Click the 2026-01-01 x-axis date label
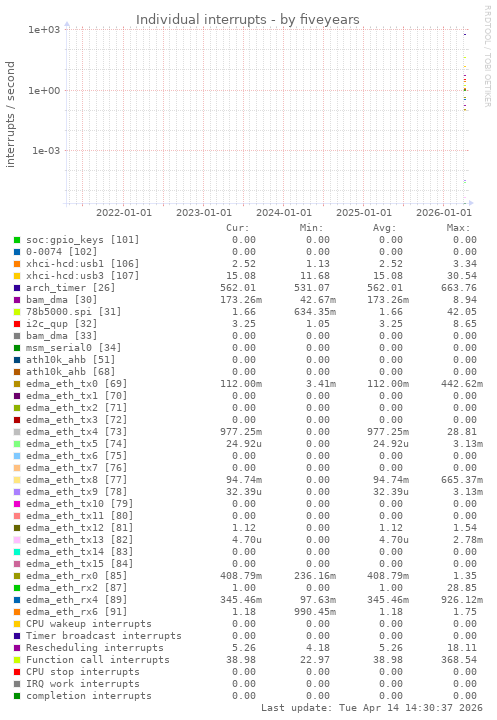This screenshot has height=720, width=497. point(444,213)
